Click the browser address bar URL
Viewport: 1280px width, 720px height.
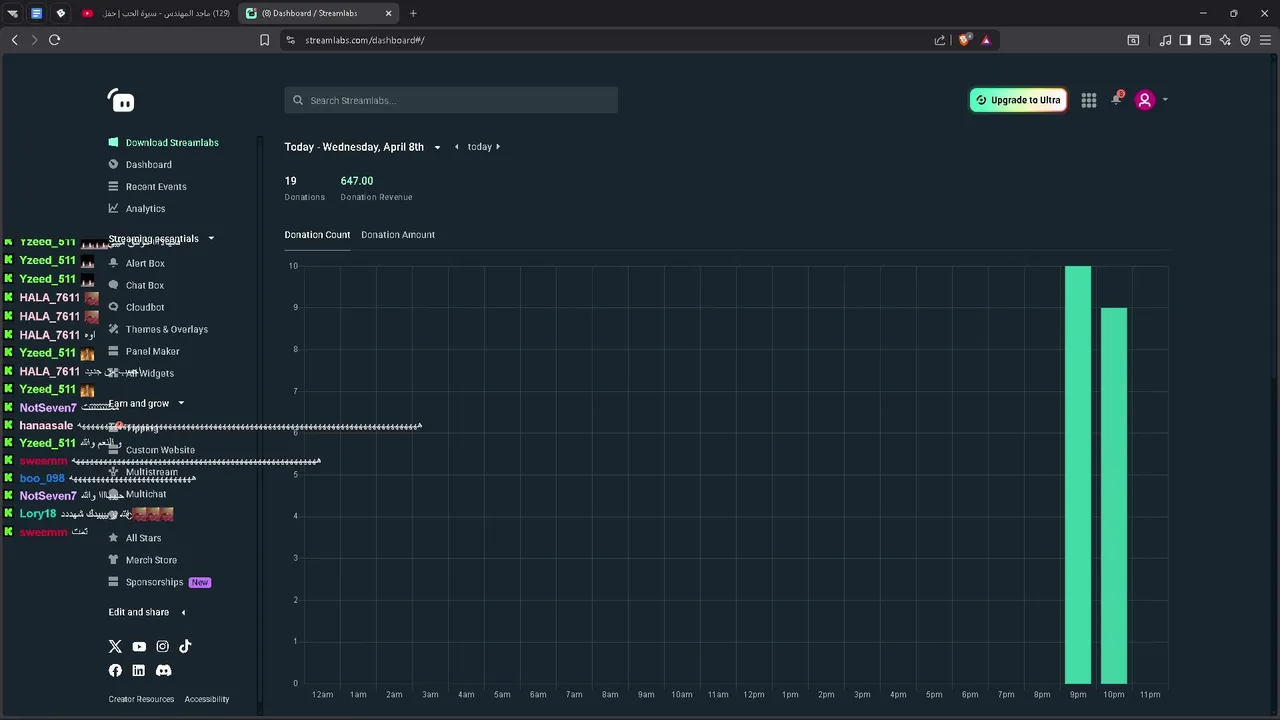[365, 40]
